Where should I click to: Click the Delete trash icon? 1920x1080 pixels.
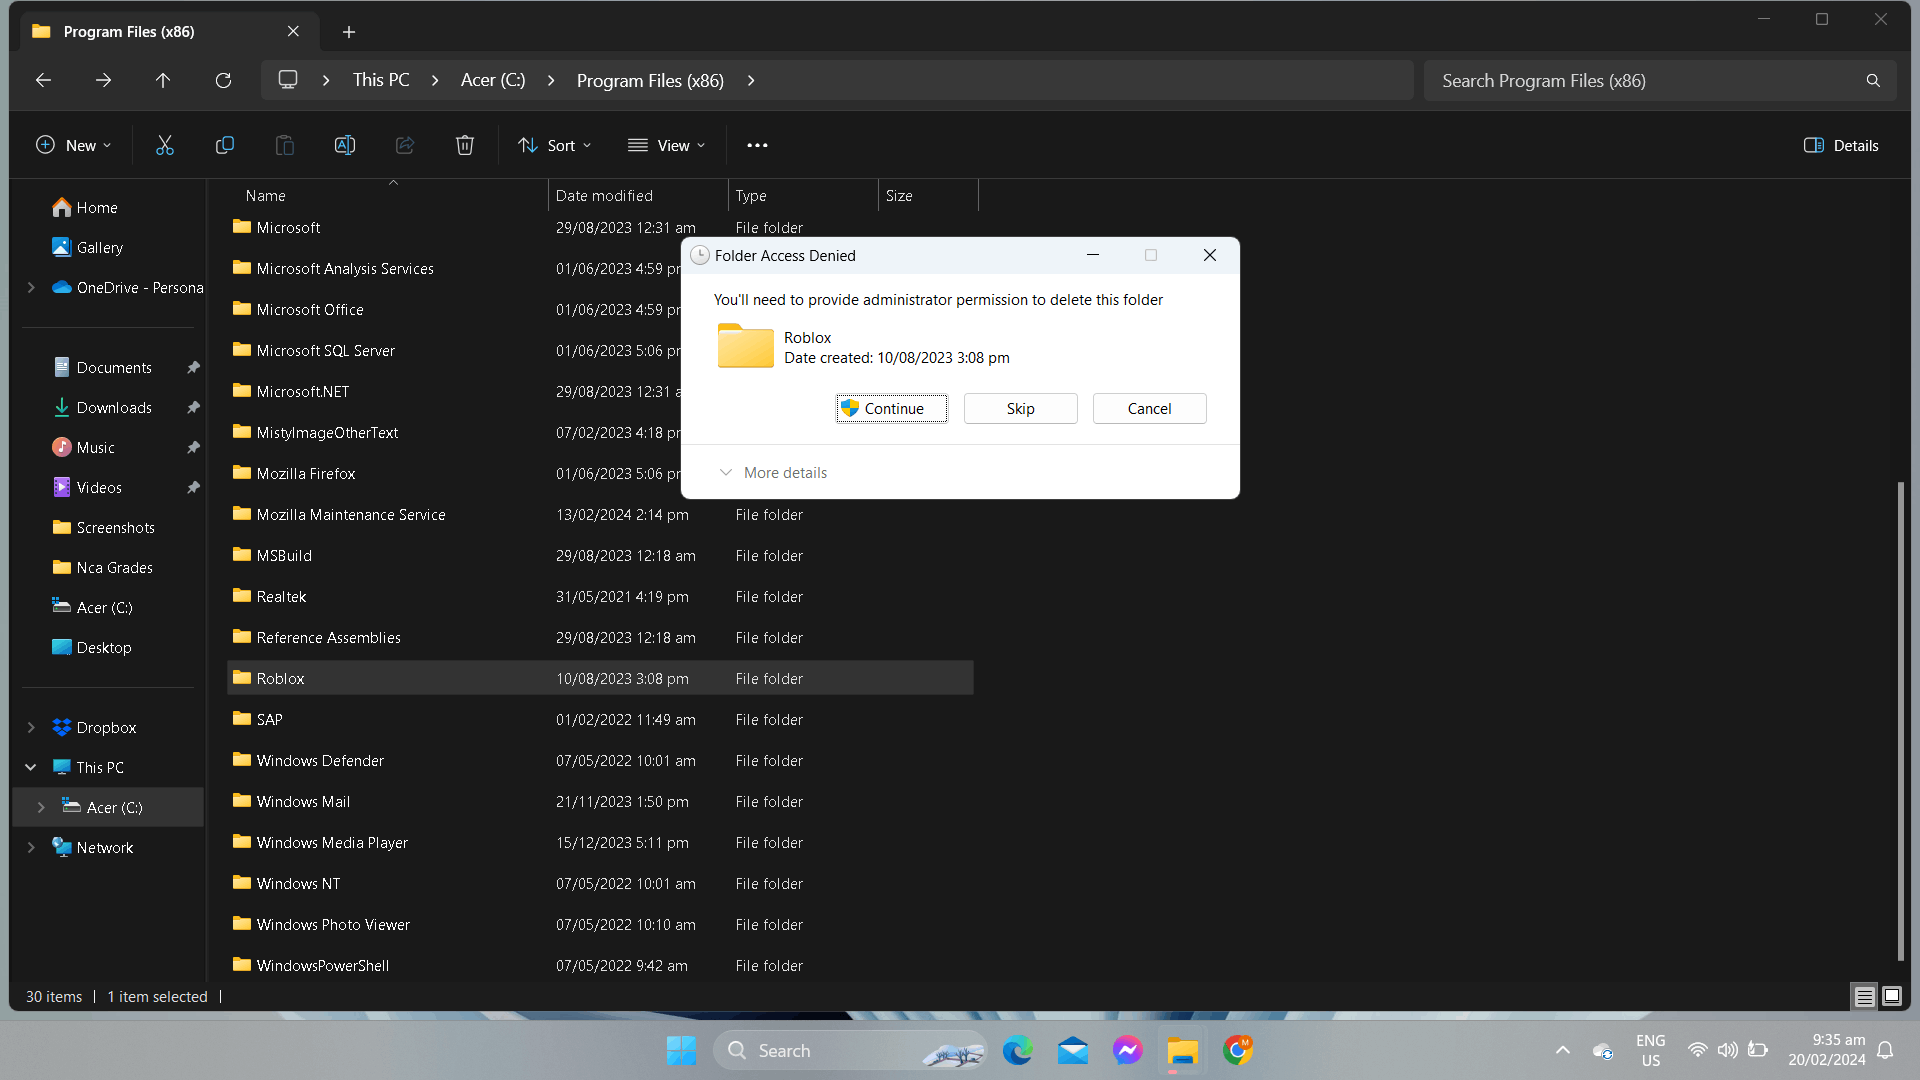465,145
